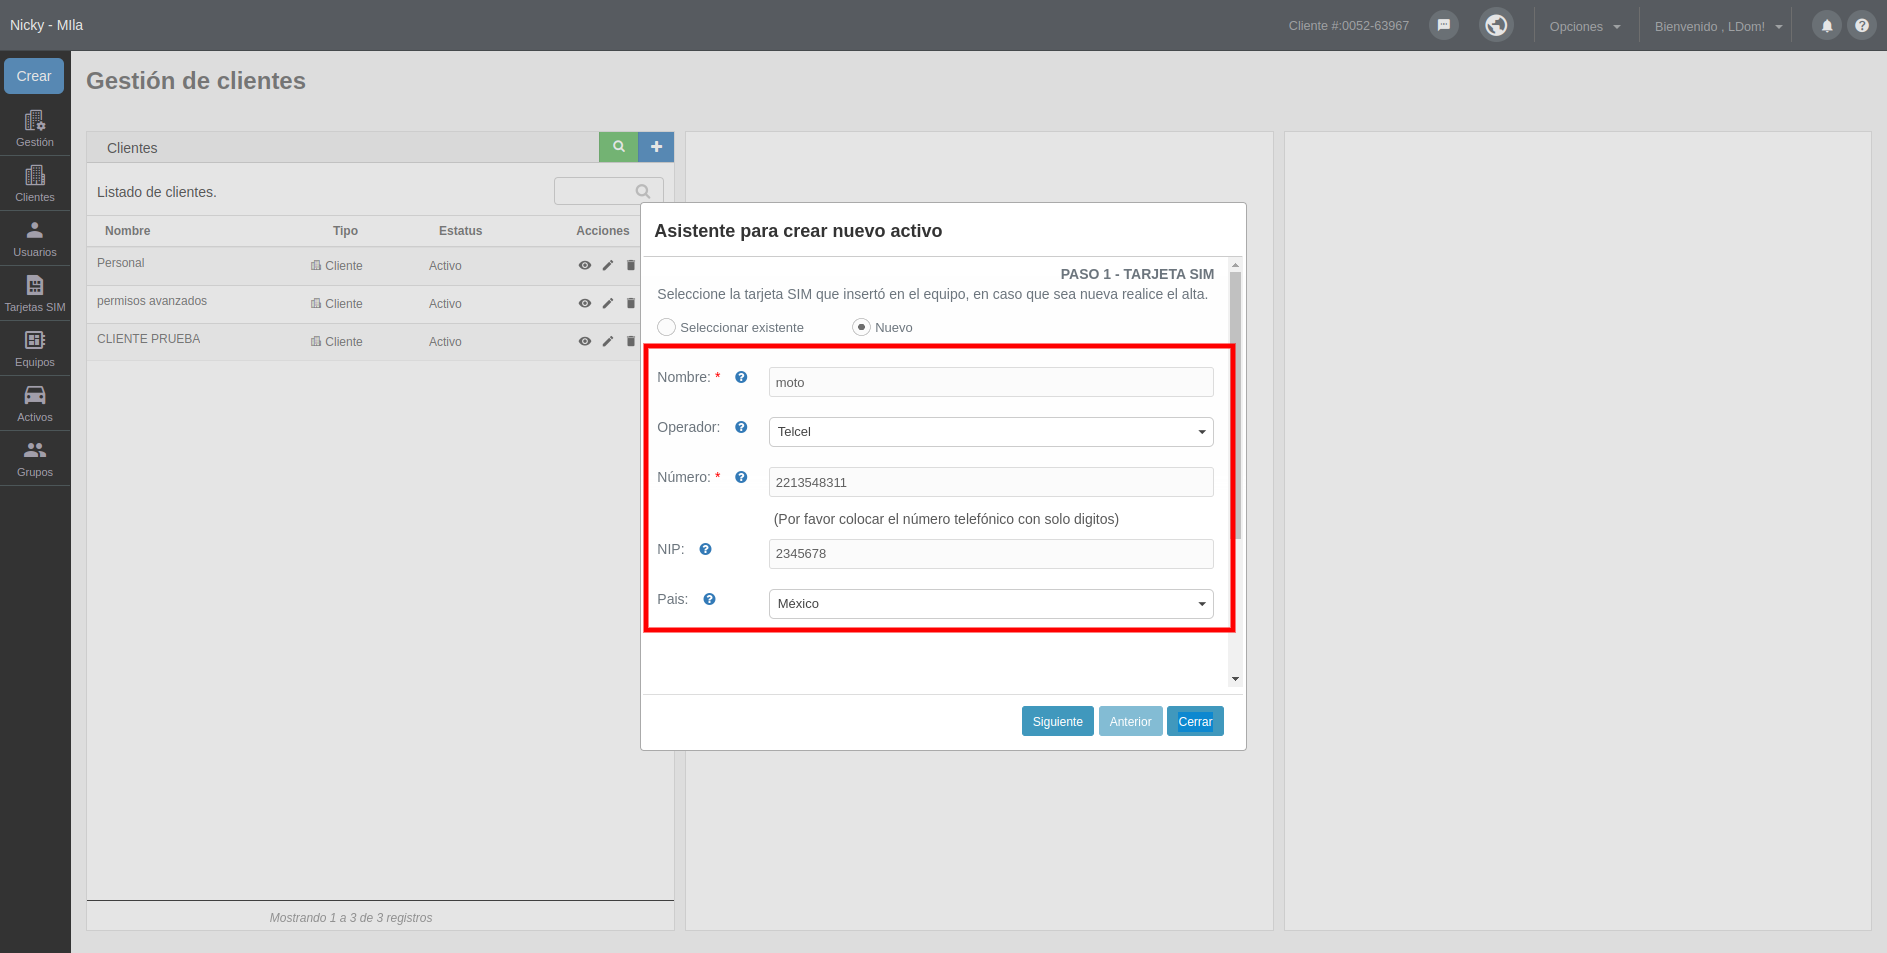The height and width of the screenshot is (953, 1887).
Task: Go to Usuarios in the sidebar
Action: [x=35, y=238]
